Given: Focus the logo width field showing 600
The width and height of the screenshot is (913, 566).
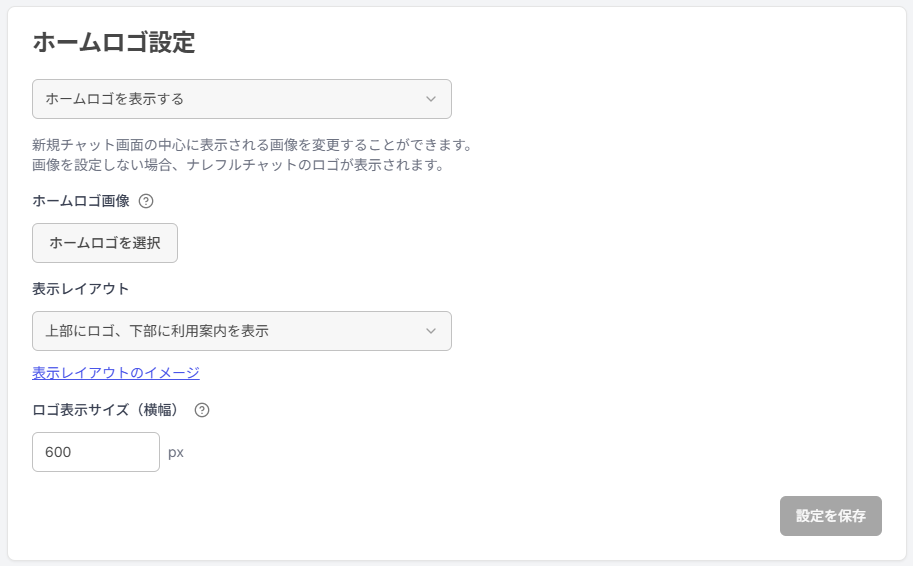Looking at the screenshot, I should tap(96, 452).
